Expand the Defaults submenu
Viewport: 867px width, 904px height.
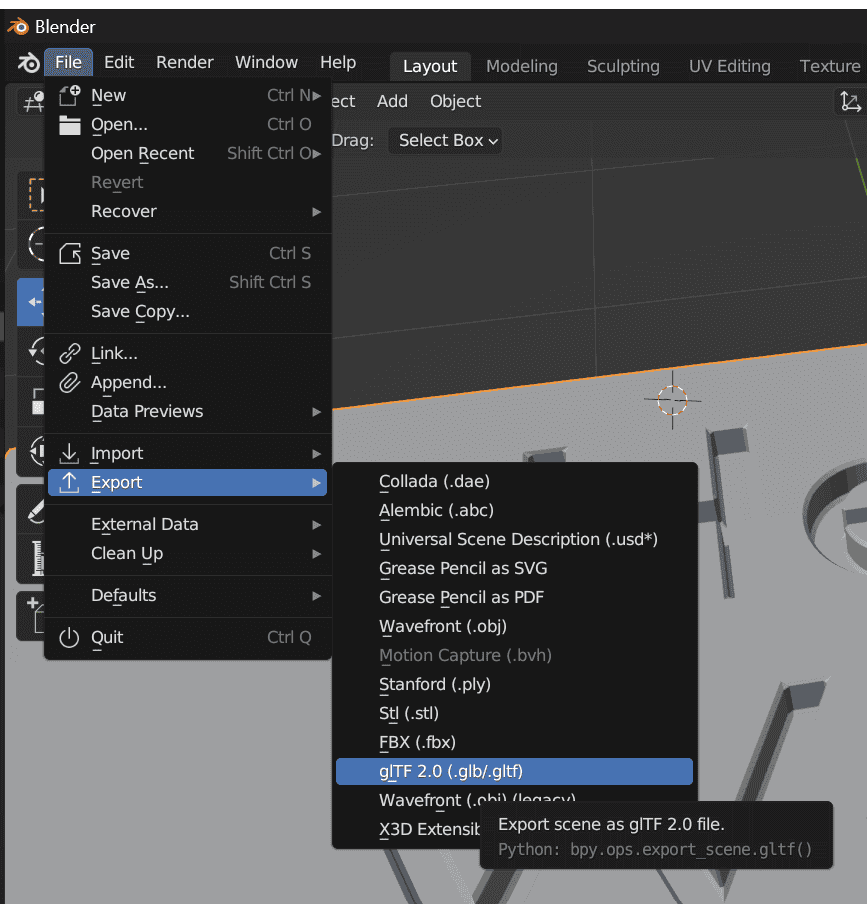tap(188, 596)
